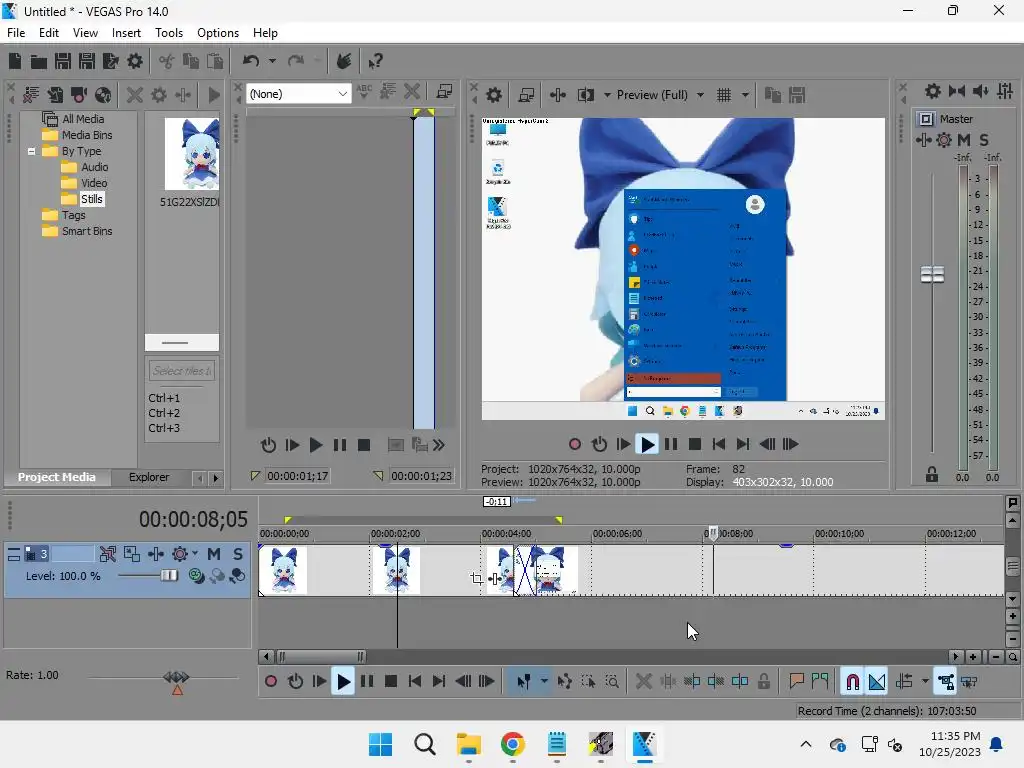Expand dropdown arrow left of Preview (Full)
The width and height of the screenshot is (1024, 768).
tap(607, 95)
